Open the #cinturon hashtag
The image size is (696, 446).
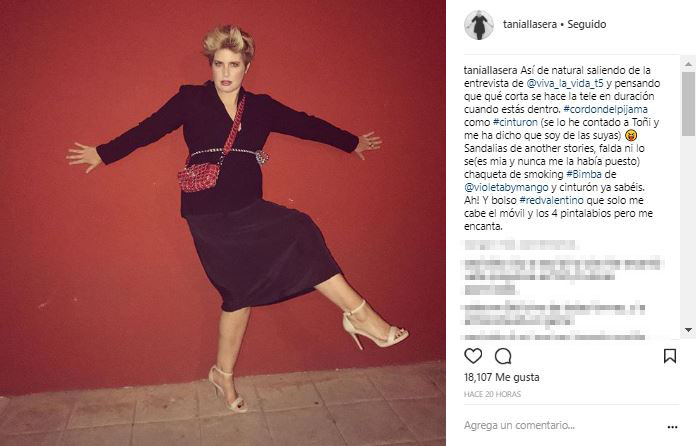[515, 122]
